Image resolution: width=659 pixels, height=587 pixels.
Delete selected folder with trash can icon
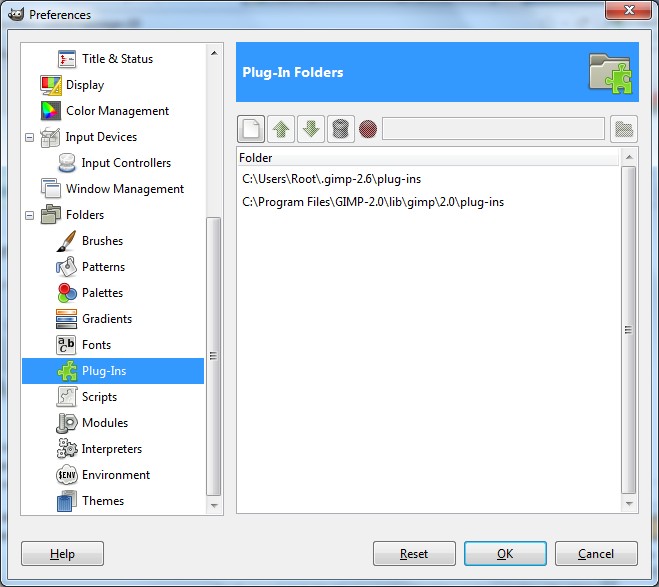click(341, 129)
